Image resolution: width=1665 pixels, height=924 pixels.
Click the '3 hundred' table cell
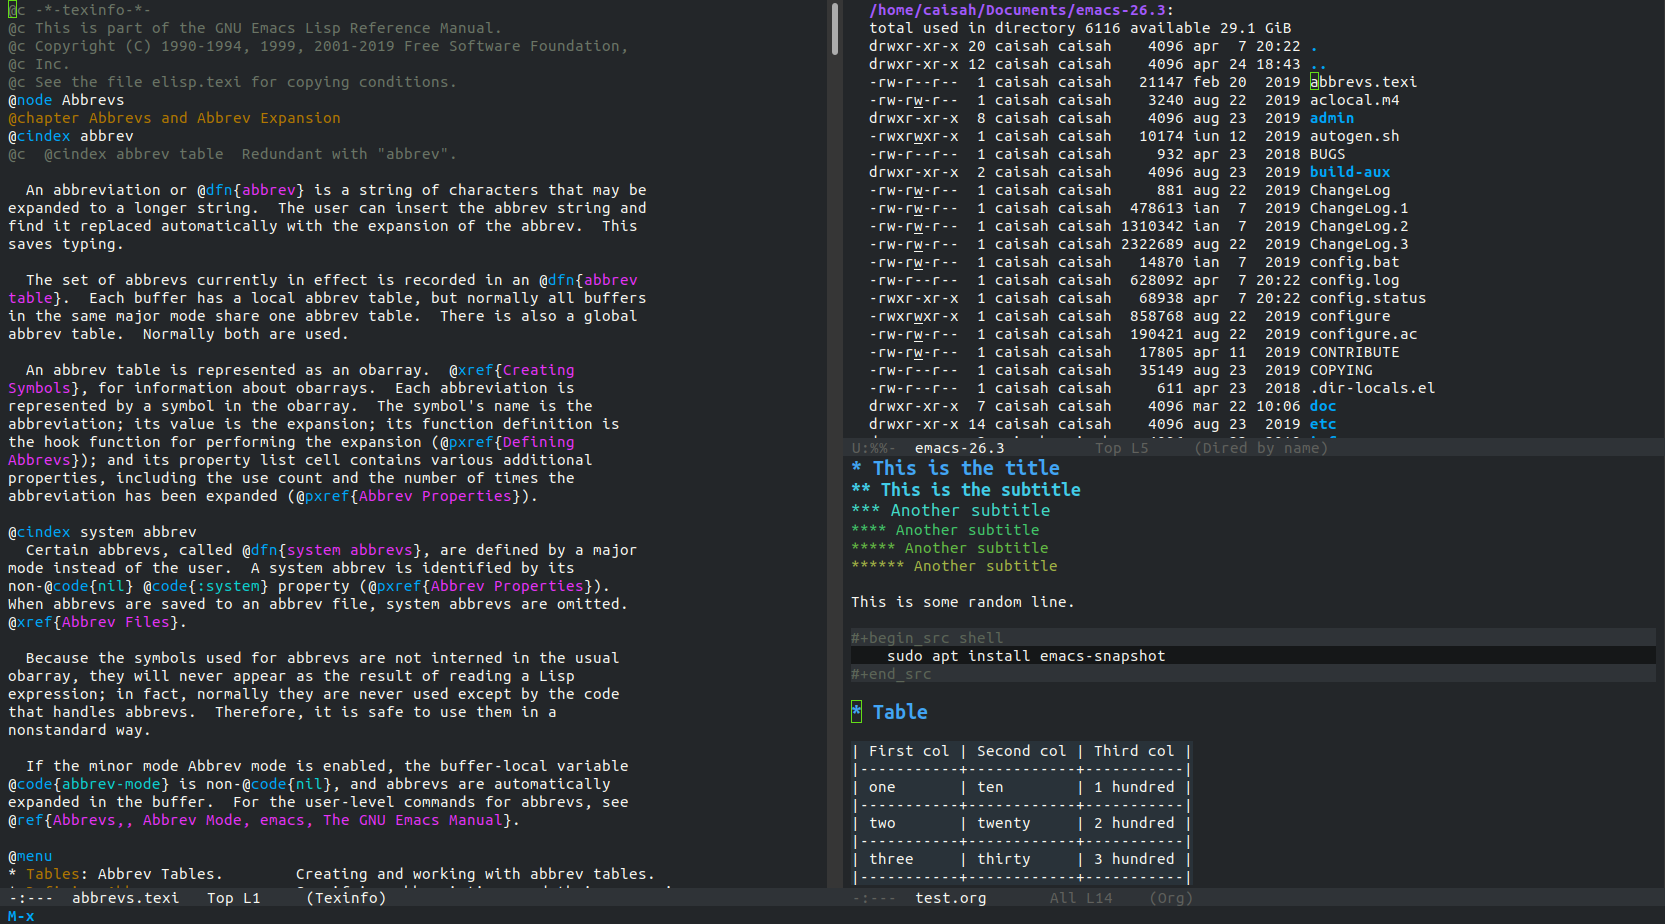click(1134, 859)
